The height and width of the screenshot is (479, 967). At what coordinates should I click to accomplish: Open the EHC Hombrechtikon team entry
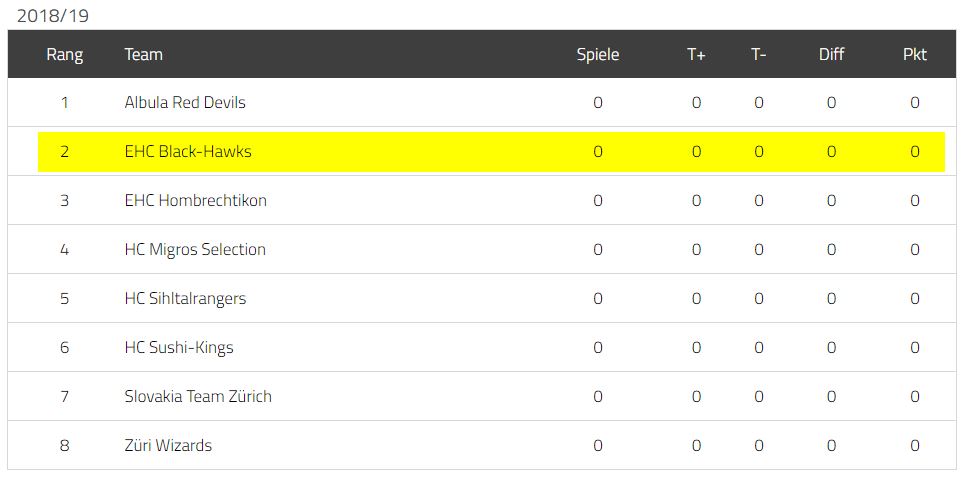click(195, 200)
